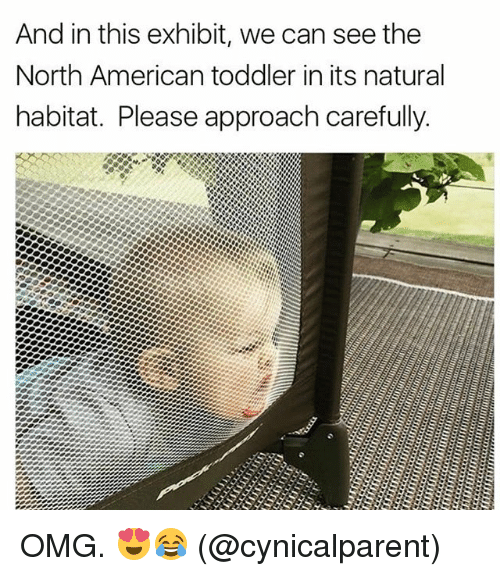Click the upper screw on the playpen foot
Image resolution: width=500 pixels, height=576 pixels.
330,436
